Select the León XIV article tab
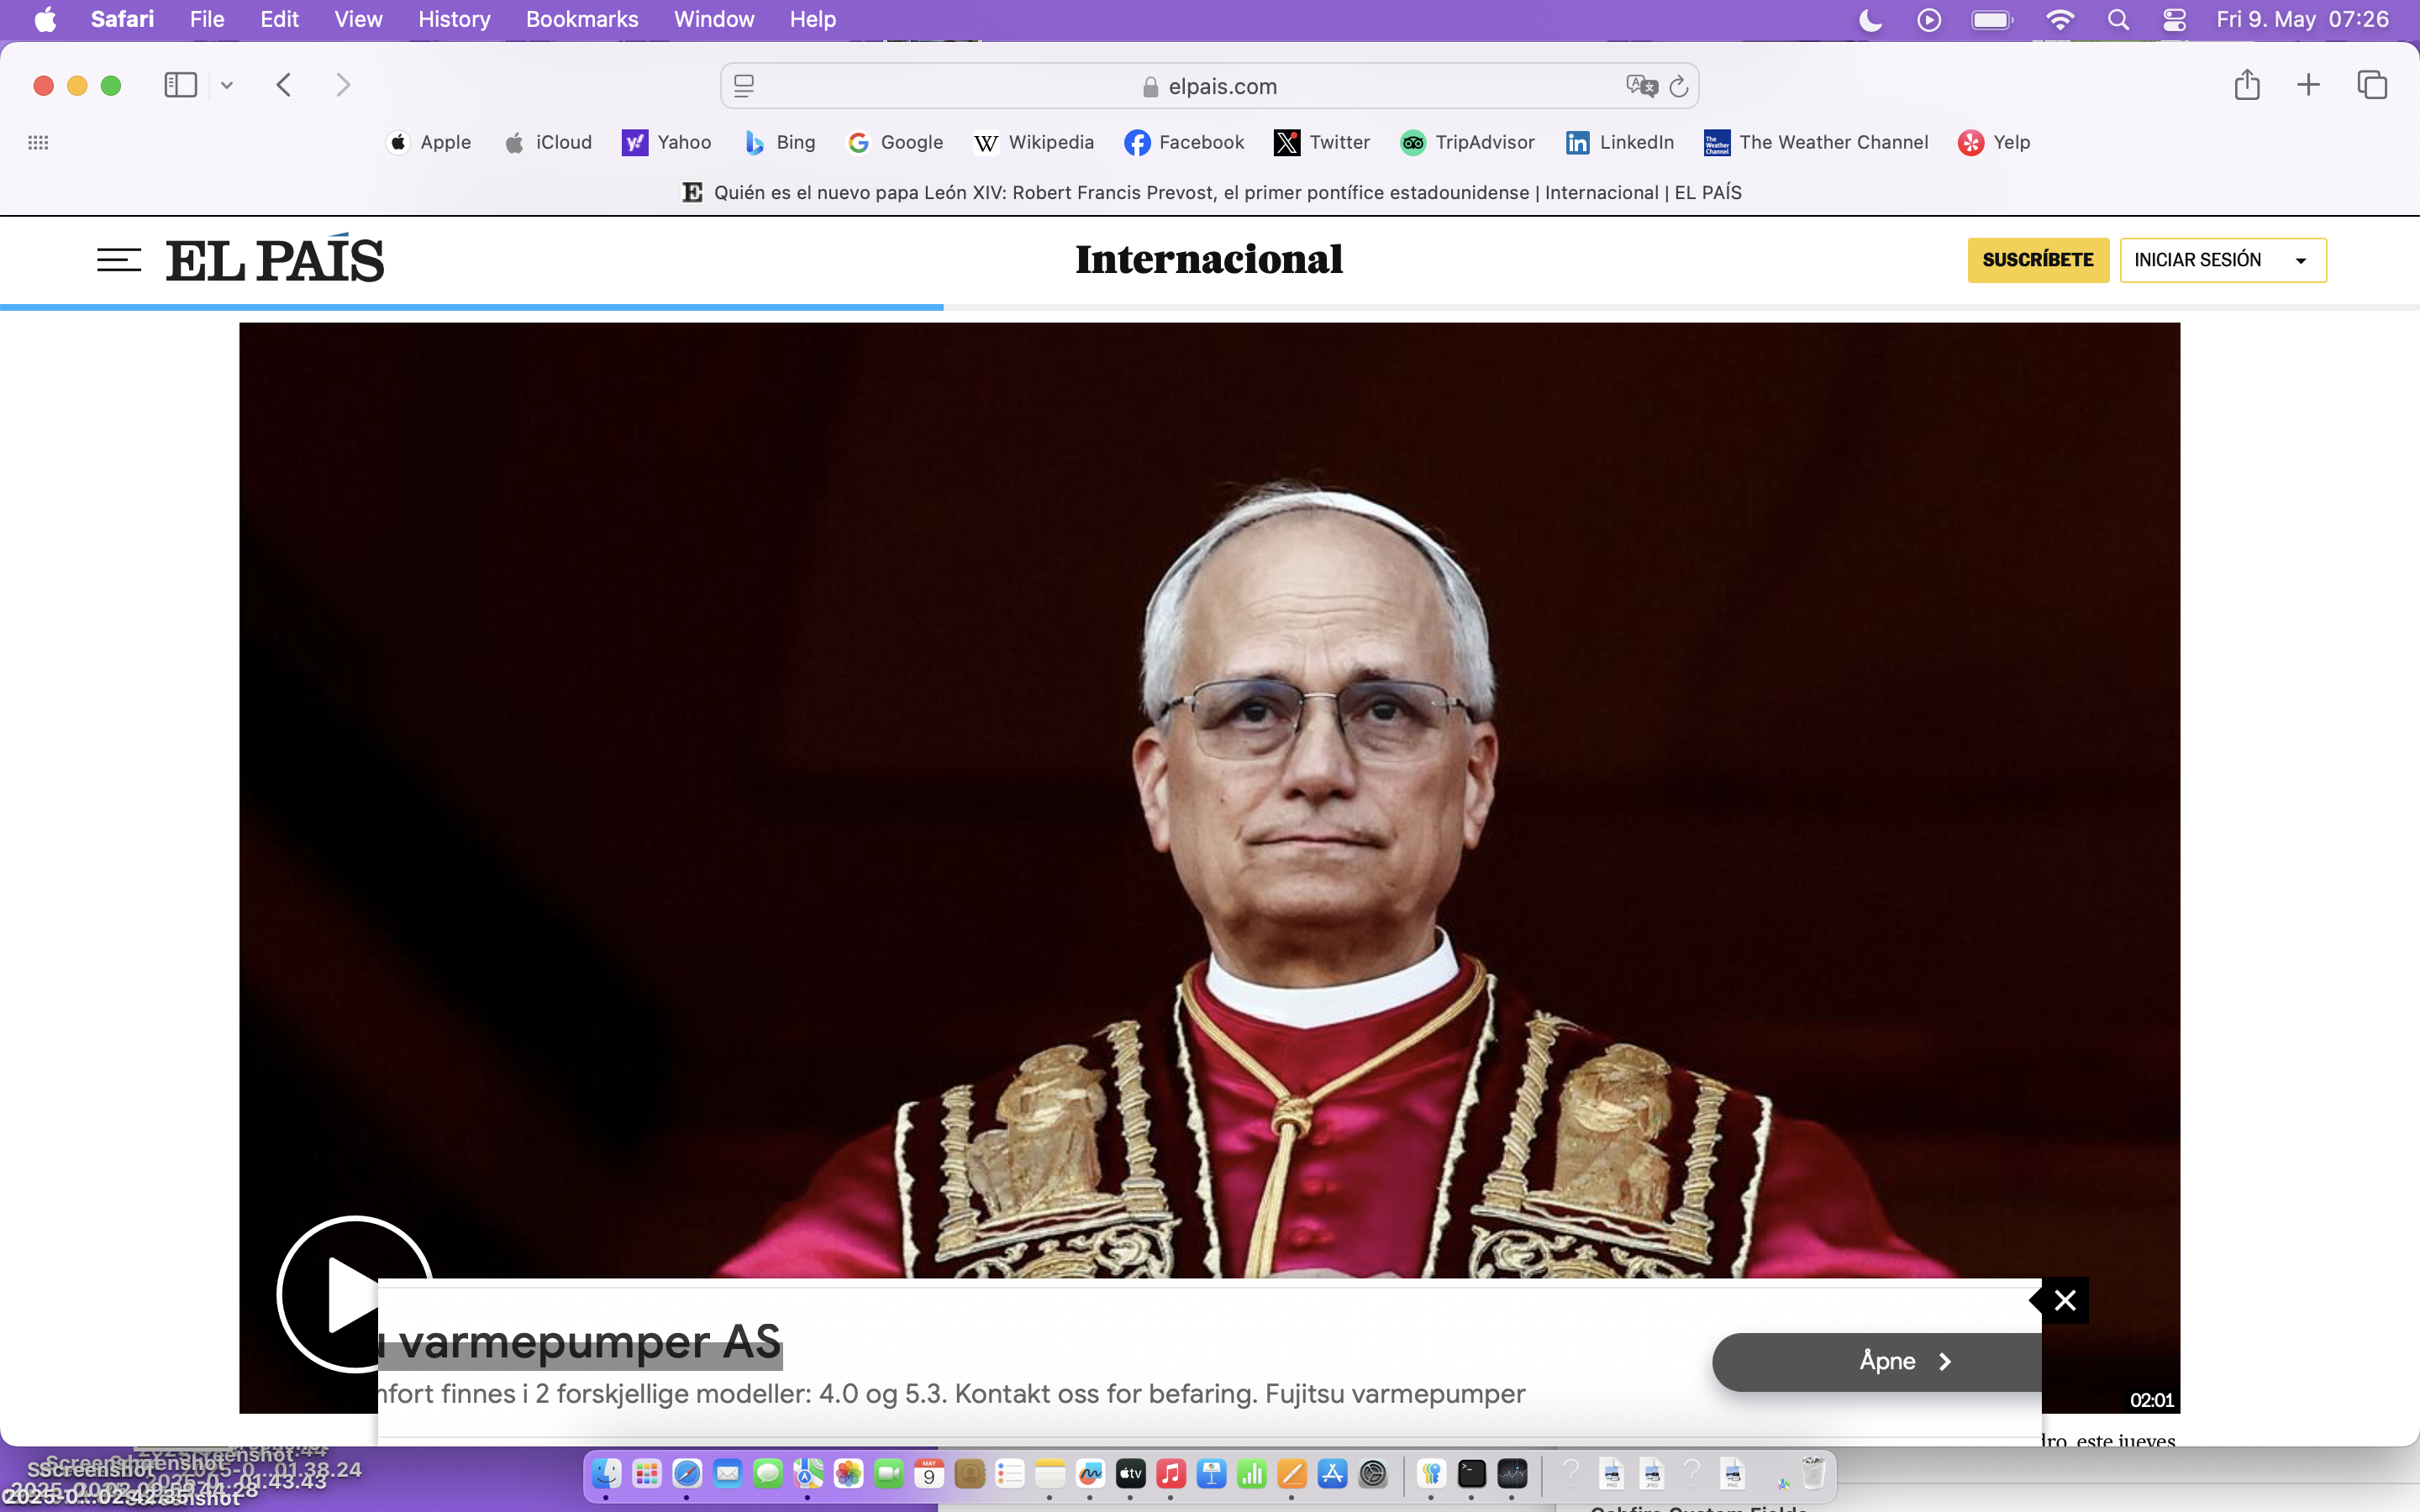 click(1211, 192)
